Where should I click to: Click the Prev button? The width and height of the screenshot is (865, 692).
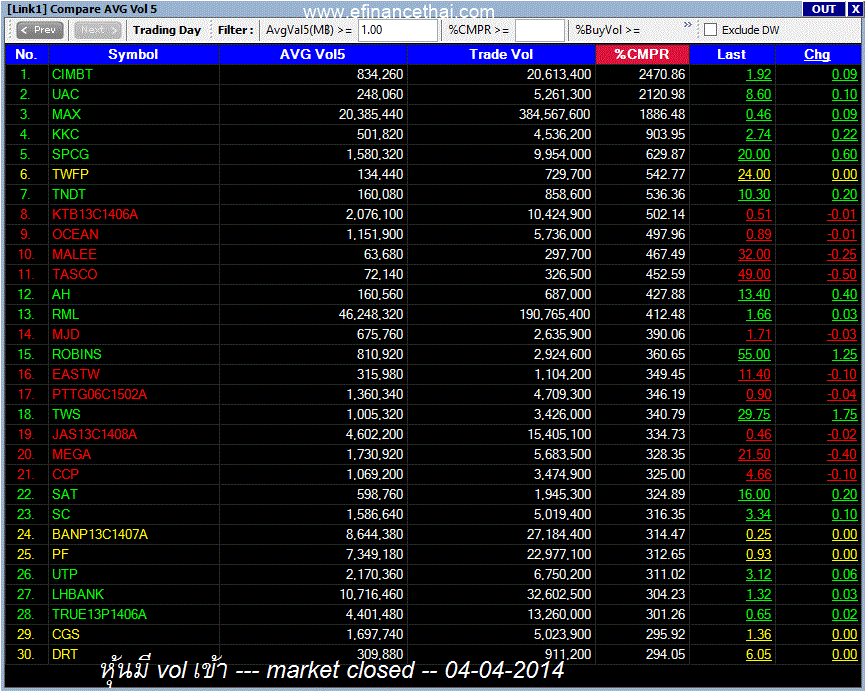tap(40, 30)
